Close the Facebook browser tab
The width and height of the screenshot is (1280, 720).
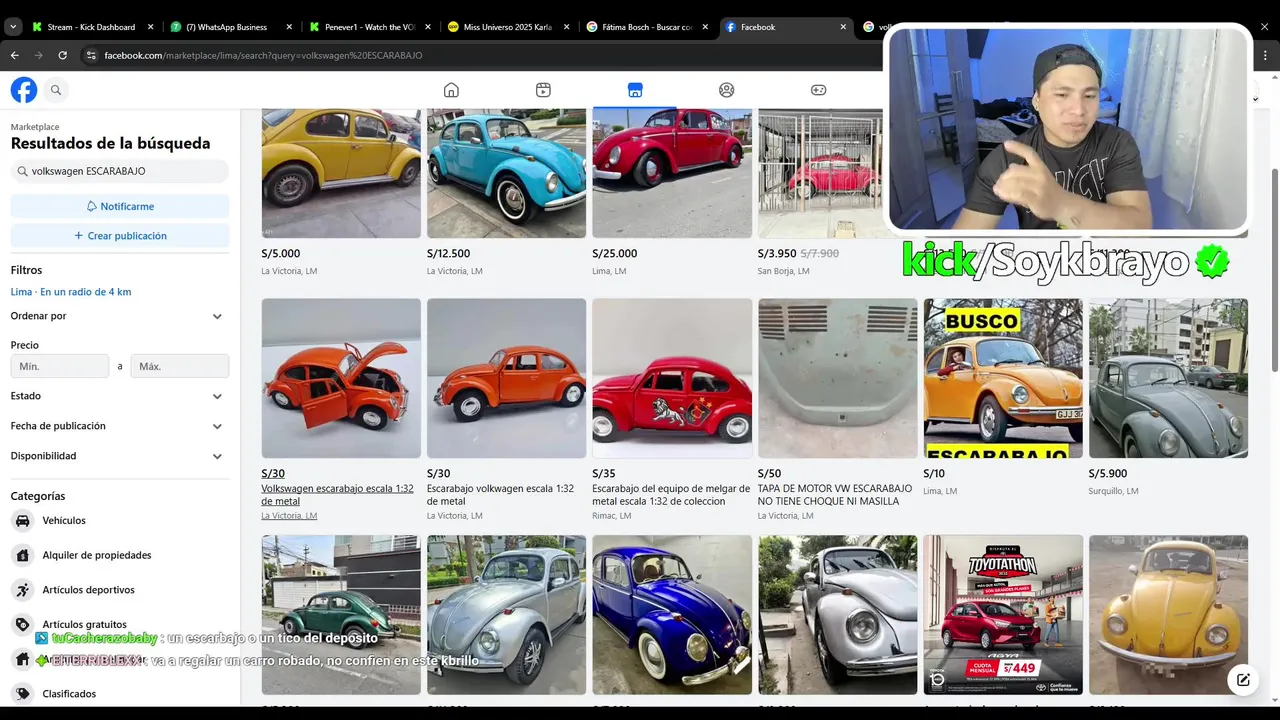pyautogui.click(x=843, y=27)
